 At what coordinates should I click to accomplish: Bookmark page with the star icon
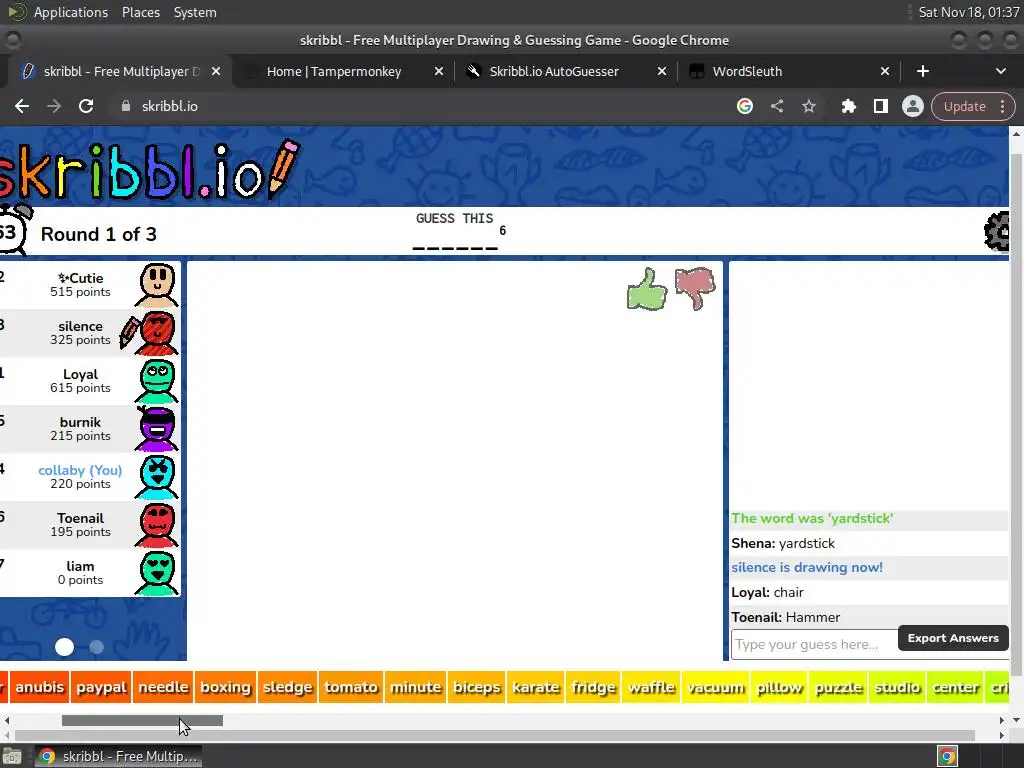point(809,106)
